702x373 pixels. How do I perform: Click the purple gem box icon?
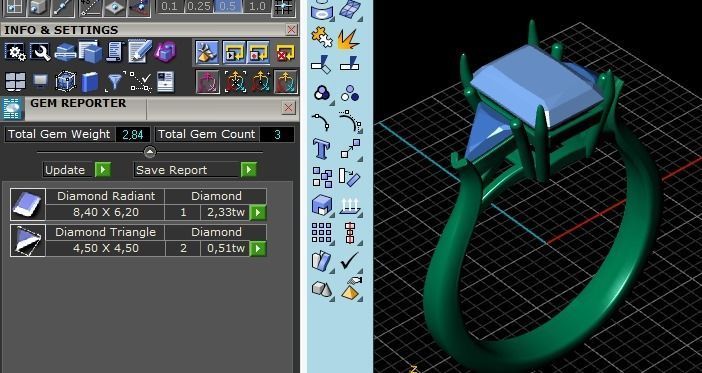(x=165, y=52)
